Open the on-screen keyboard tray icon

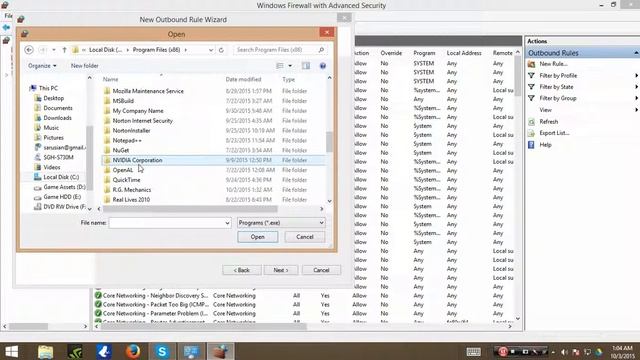[x=473, y=352]
